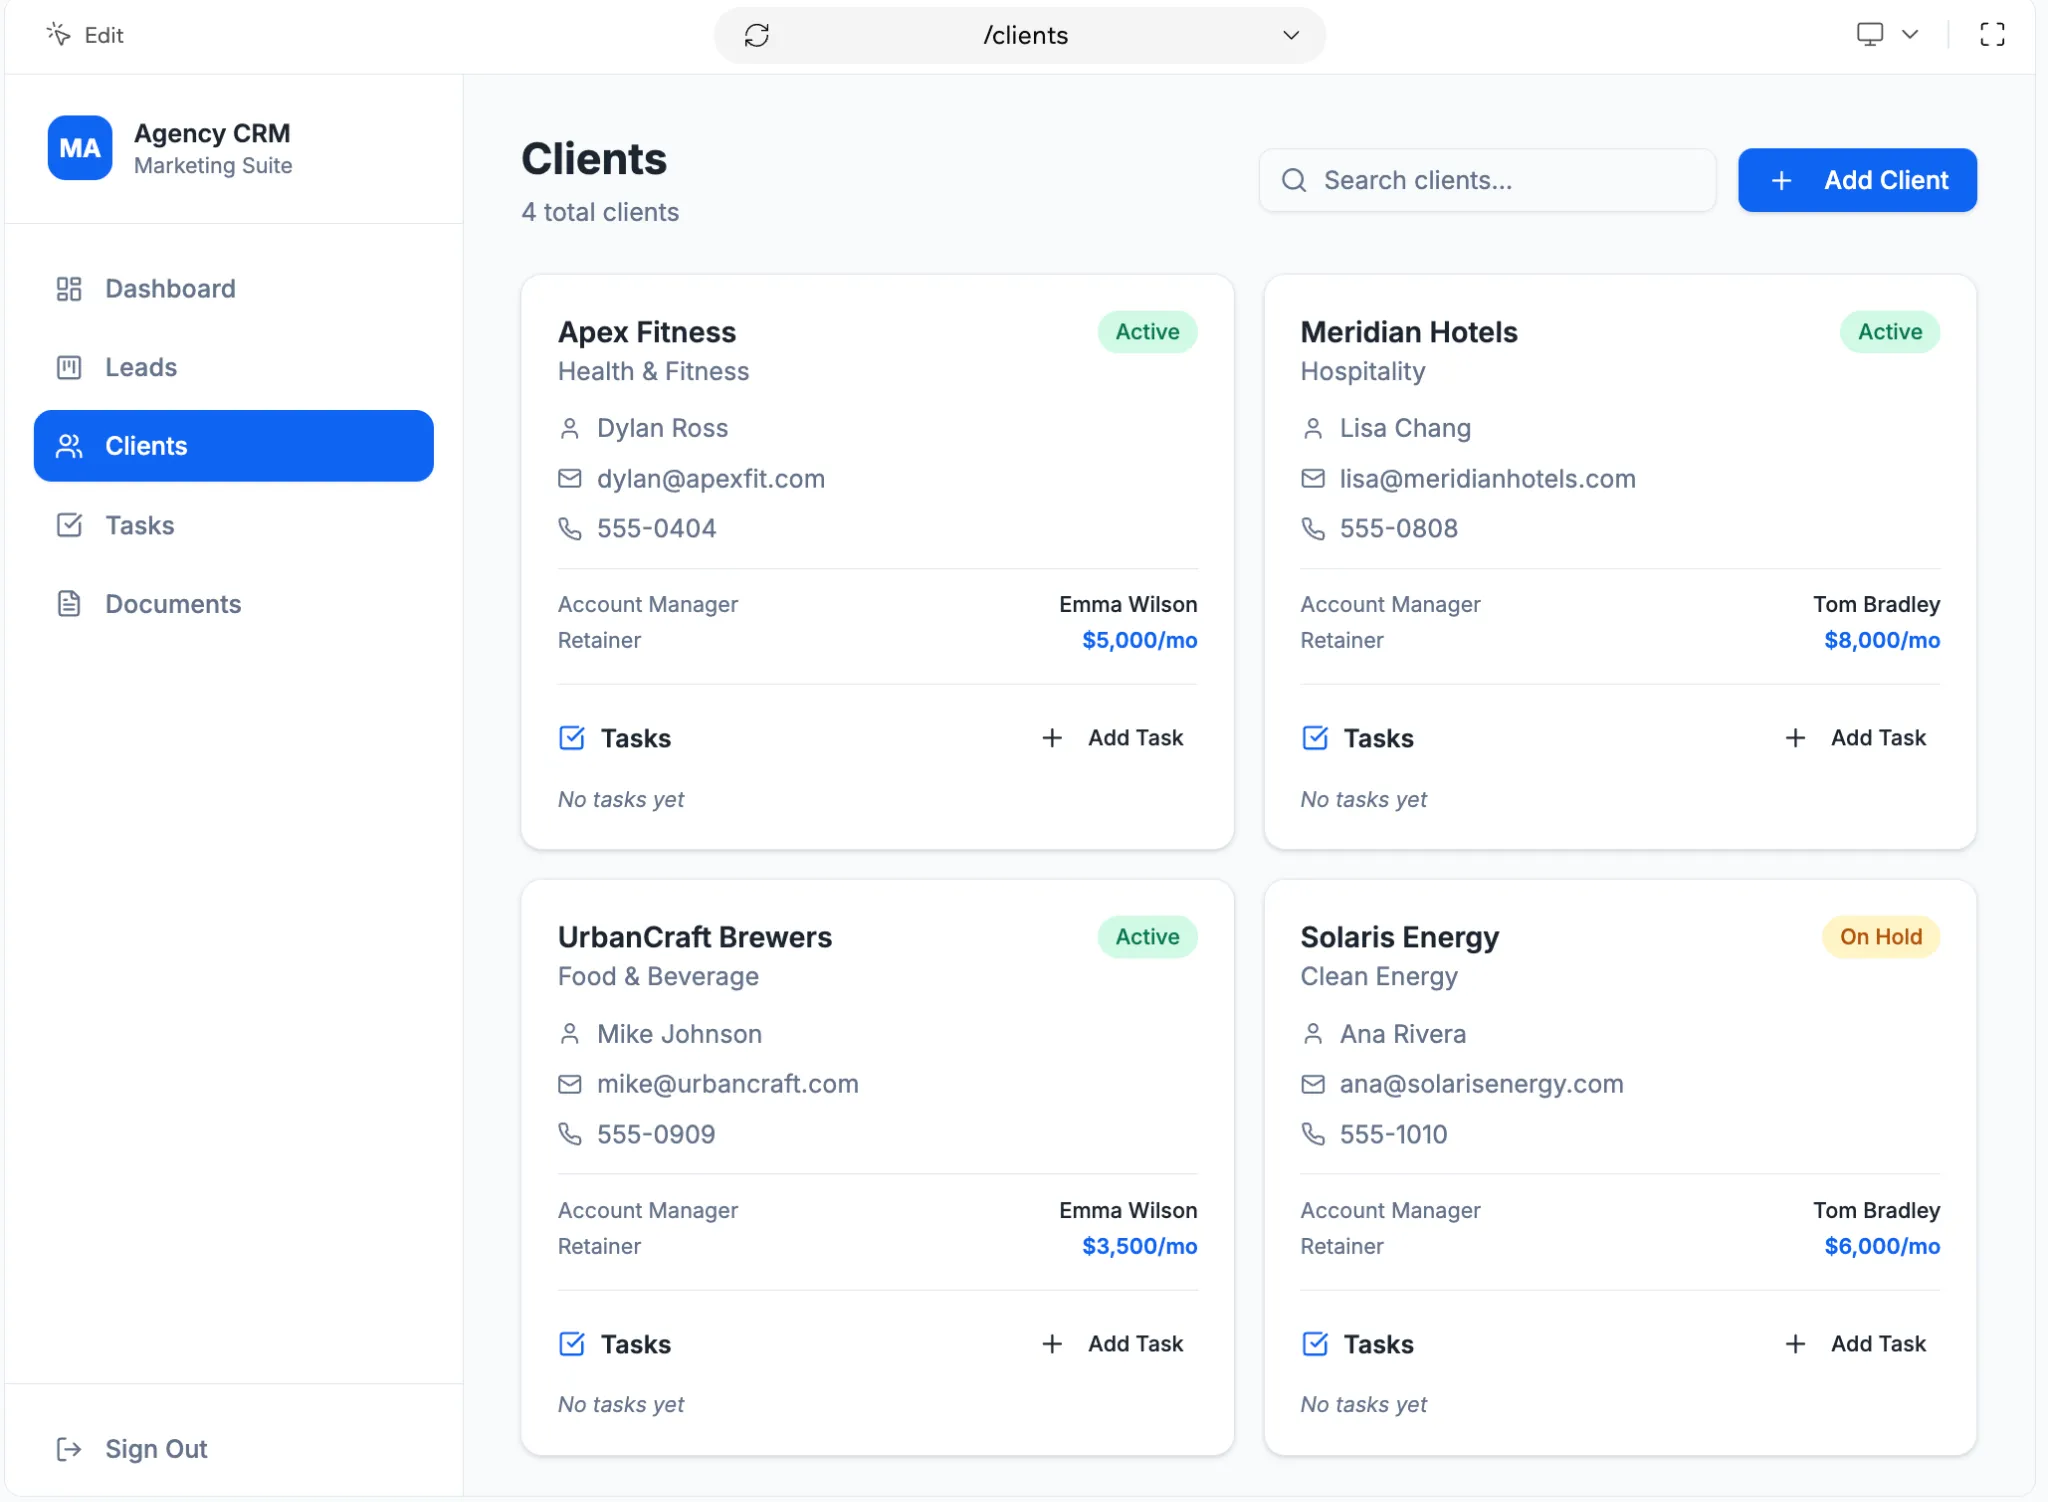This screenshot has height=1502, width=2048.
Task: Click Tasks checkbox icon in Solaris Energy card
Action: pos(1315,1344)
